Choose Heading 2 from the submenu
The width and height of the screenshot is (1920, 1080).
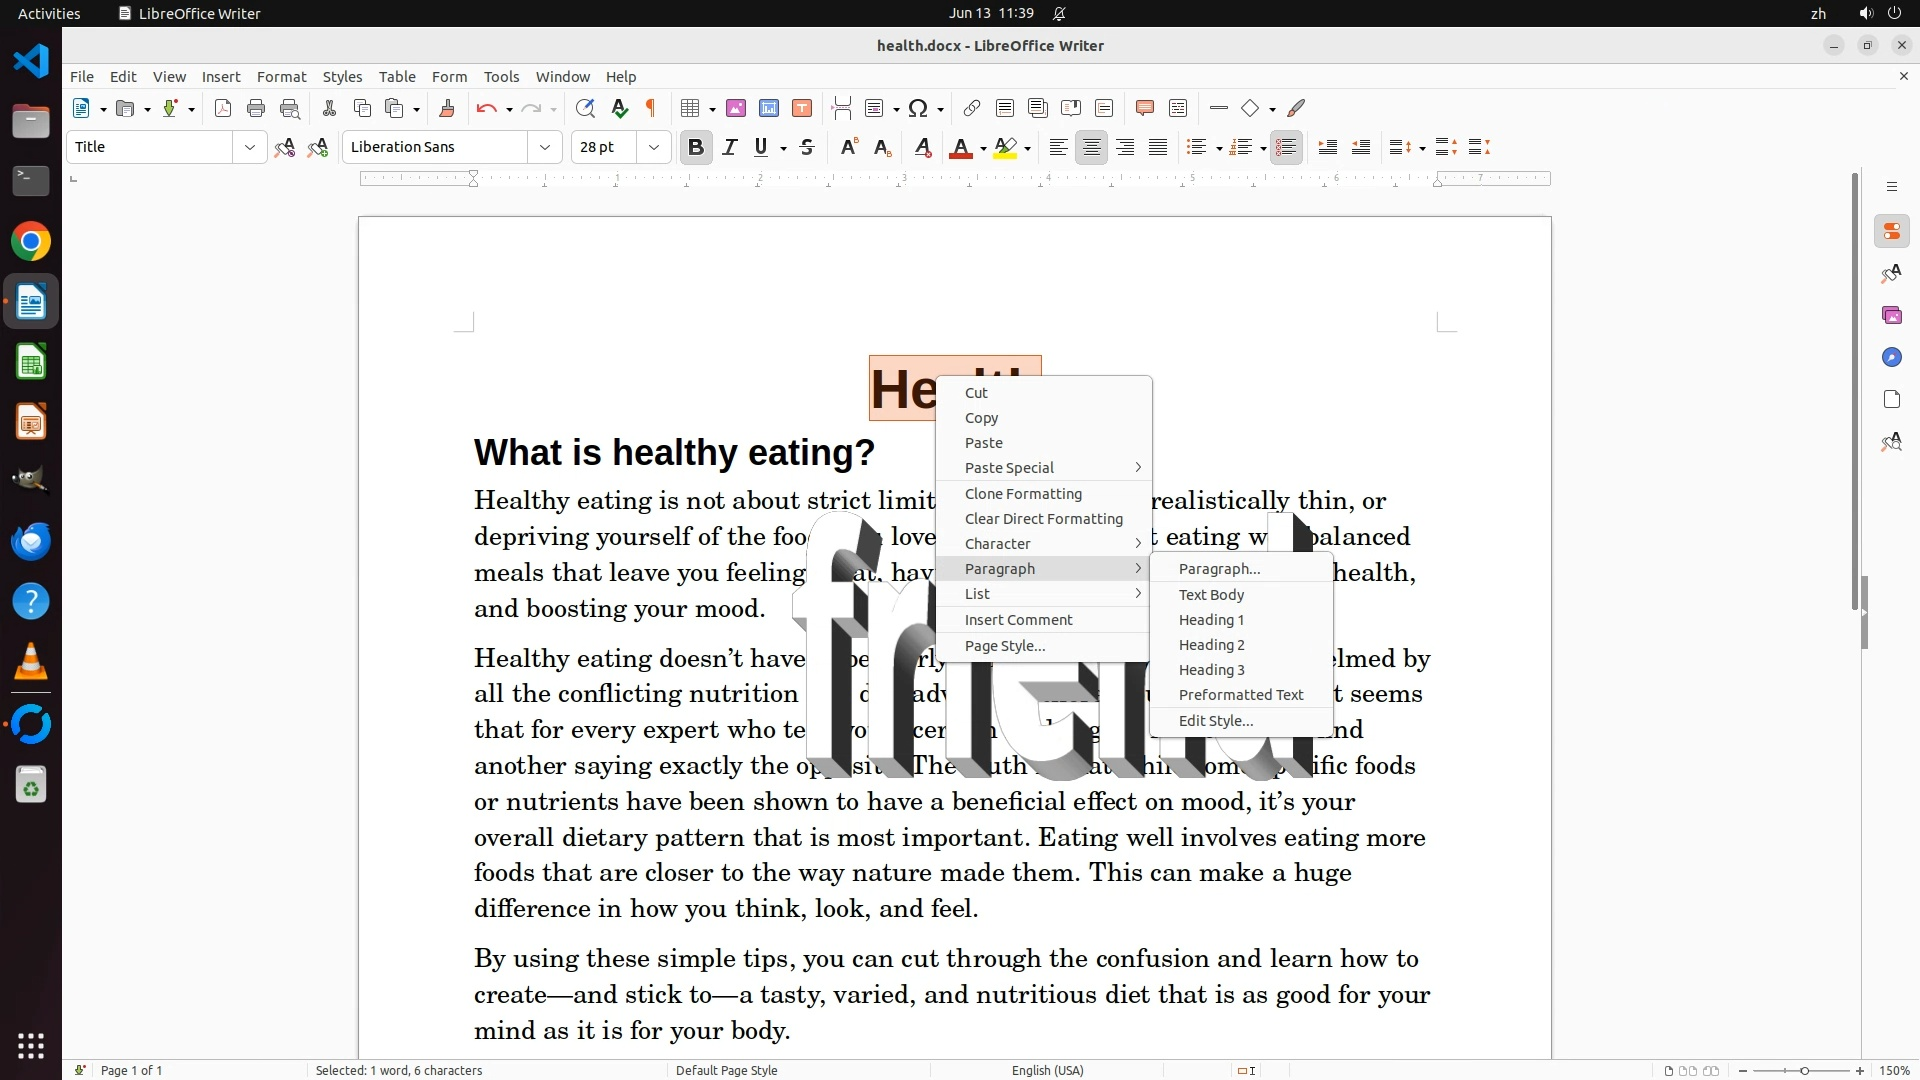click(x=1211, y=645)
